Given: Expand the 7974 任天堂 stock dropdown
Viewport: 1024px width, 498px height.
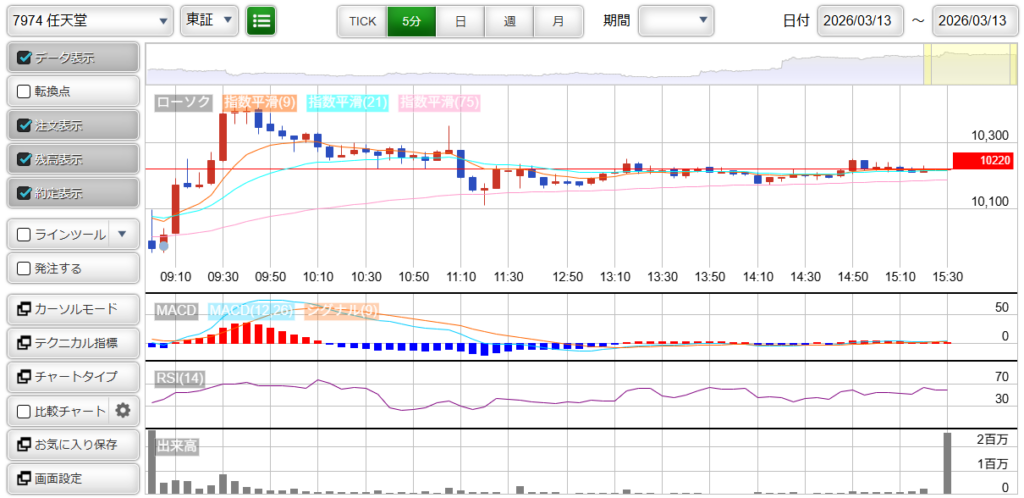Looking at the screenshot, I should (x=90, y=20).
